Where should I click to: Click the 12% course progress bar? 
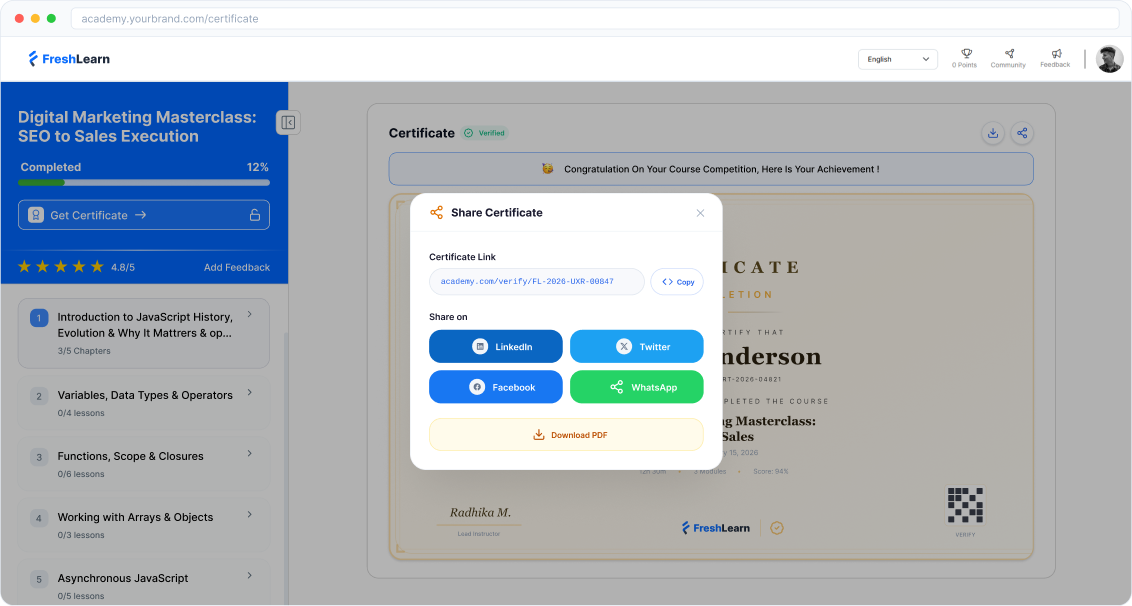pos(143,182)
